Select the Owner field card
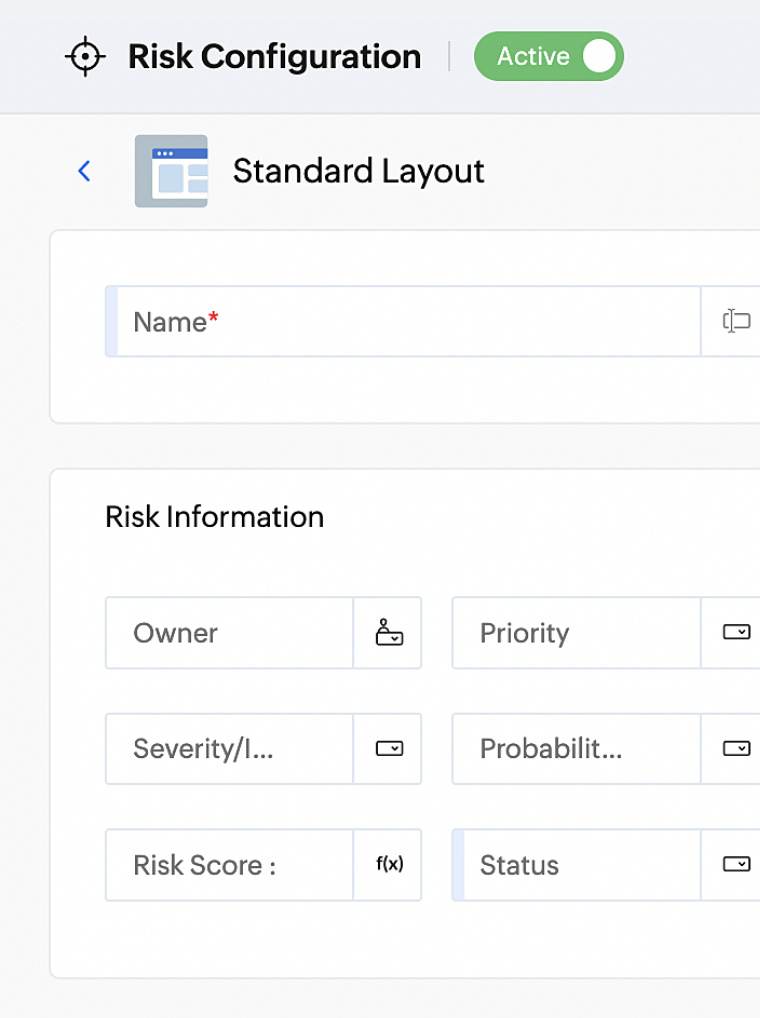760x1018 pixels. point(230,632)
